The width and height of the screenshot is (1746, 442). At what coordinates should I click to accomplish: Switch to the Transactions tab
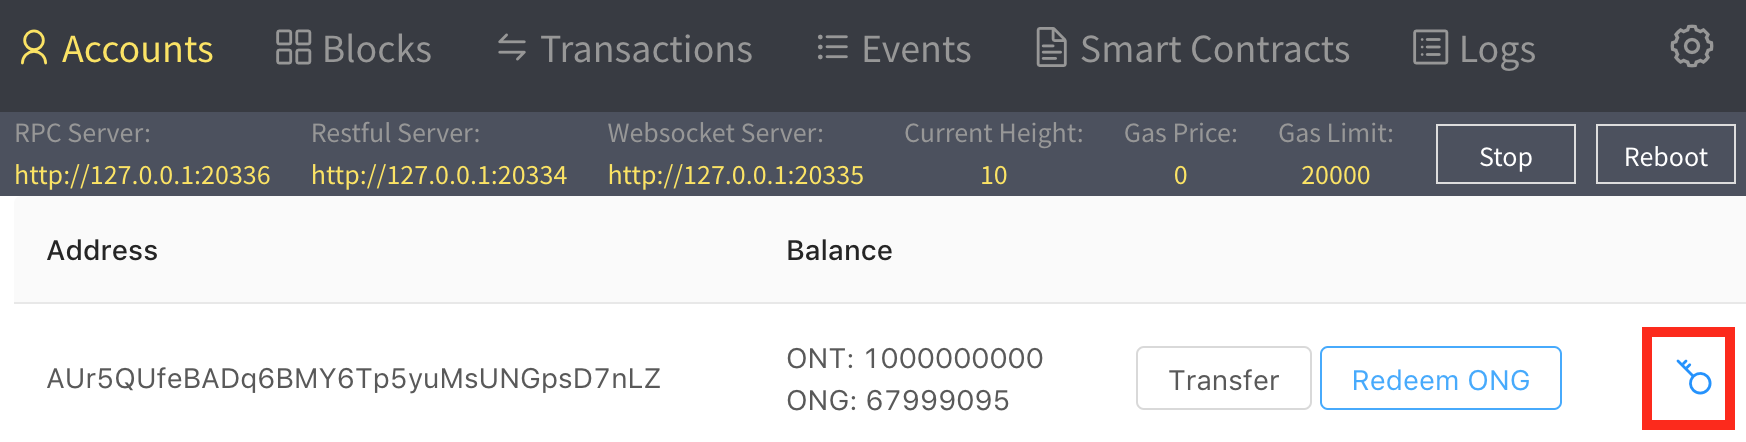(646, 49)
